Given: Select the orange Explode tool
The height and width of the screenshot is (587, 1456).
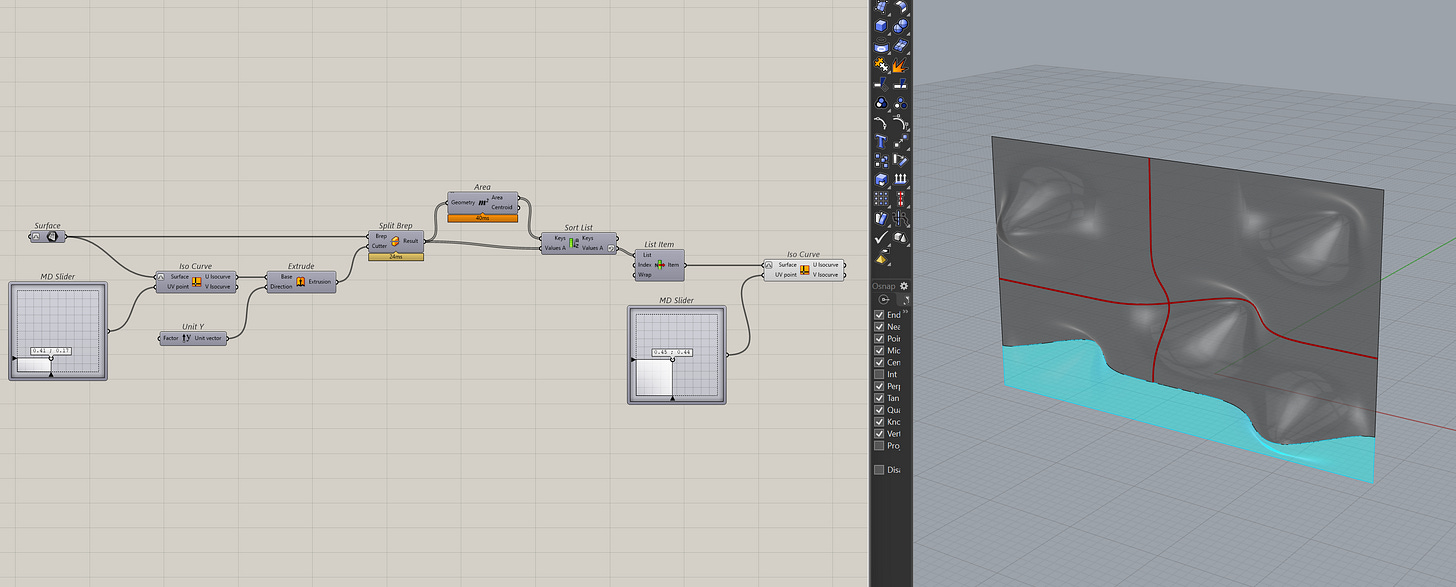Looking at the screenshot, I should pyautogui.click(x=901, y=64).
